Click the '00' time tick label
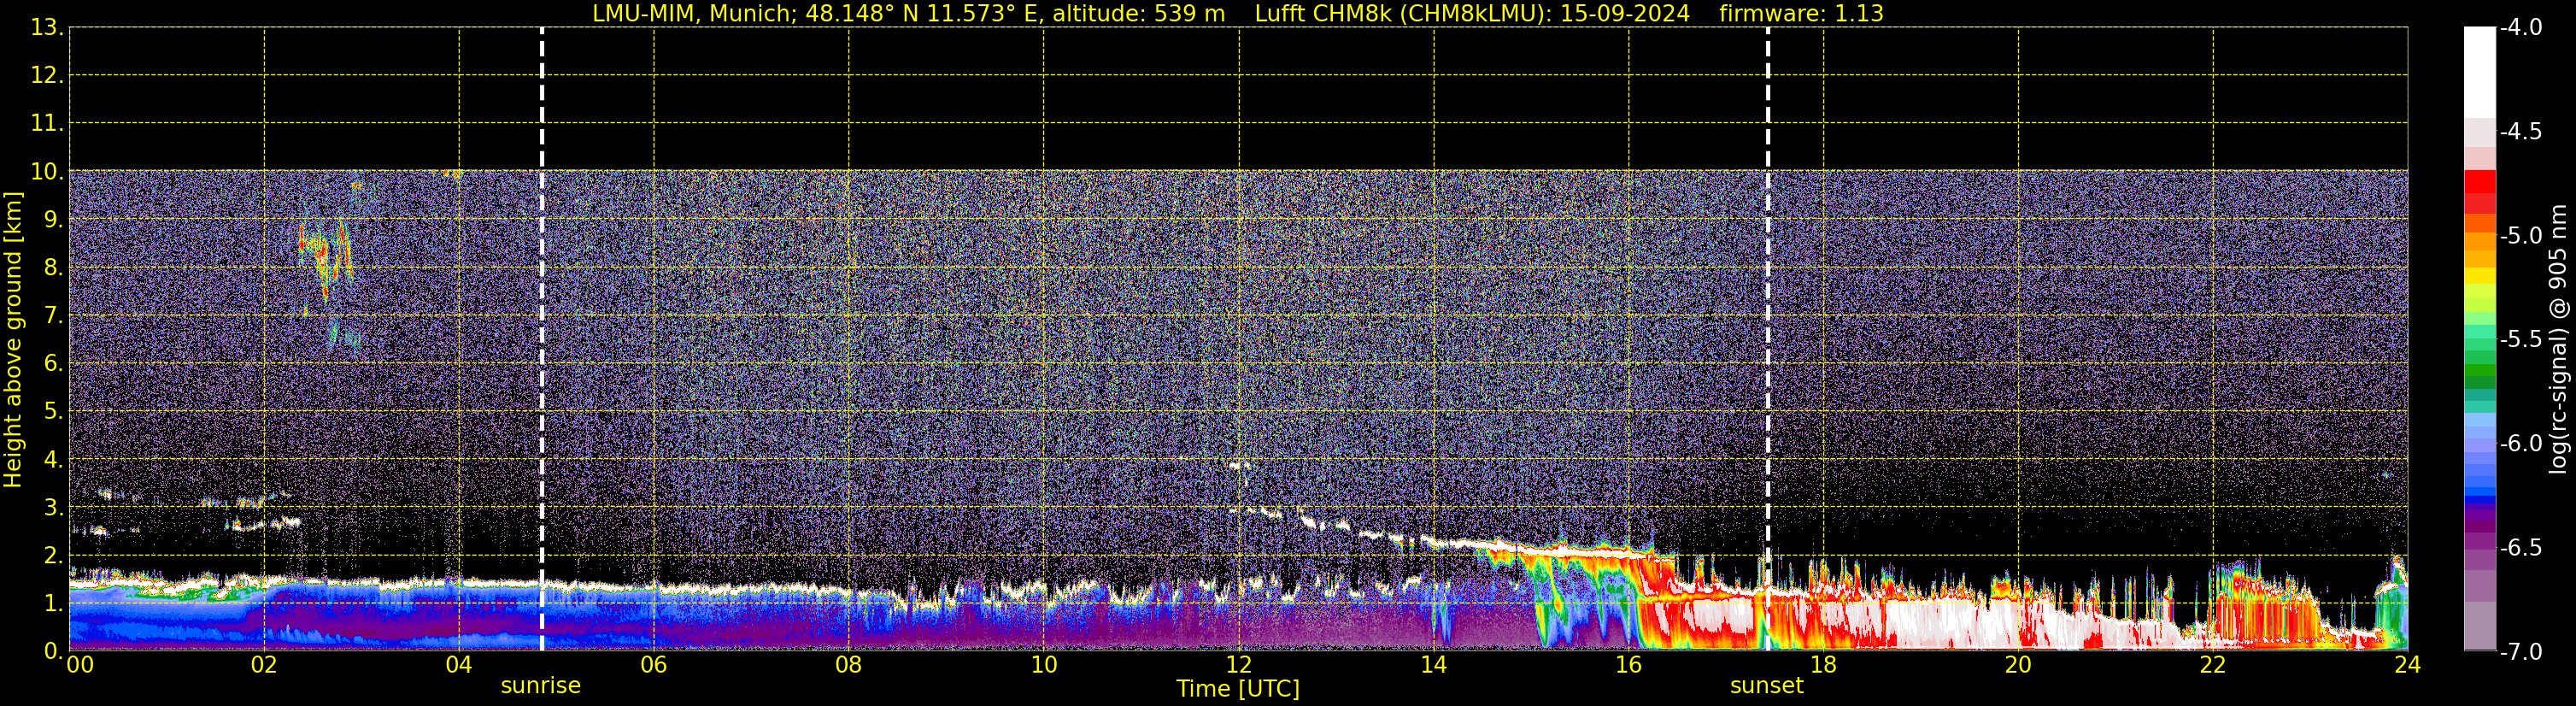Image resolution: width=2576 pixels, height=706 pixels. pyautogui.click(x=80, y=665)
